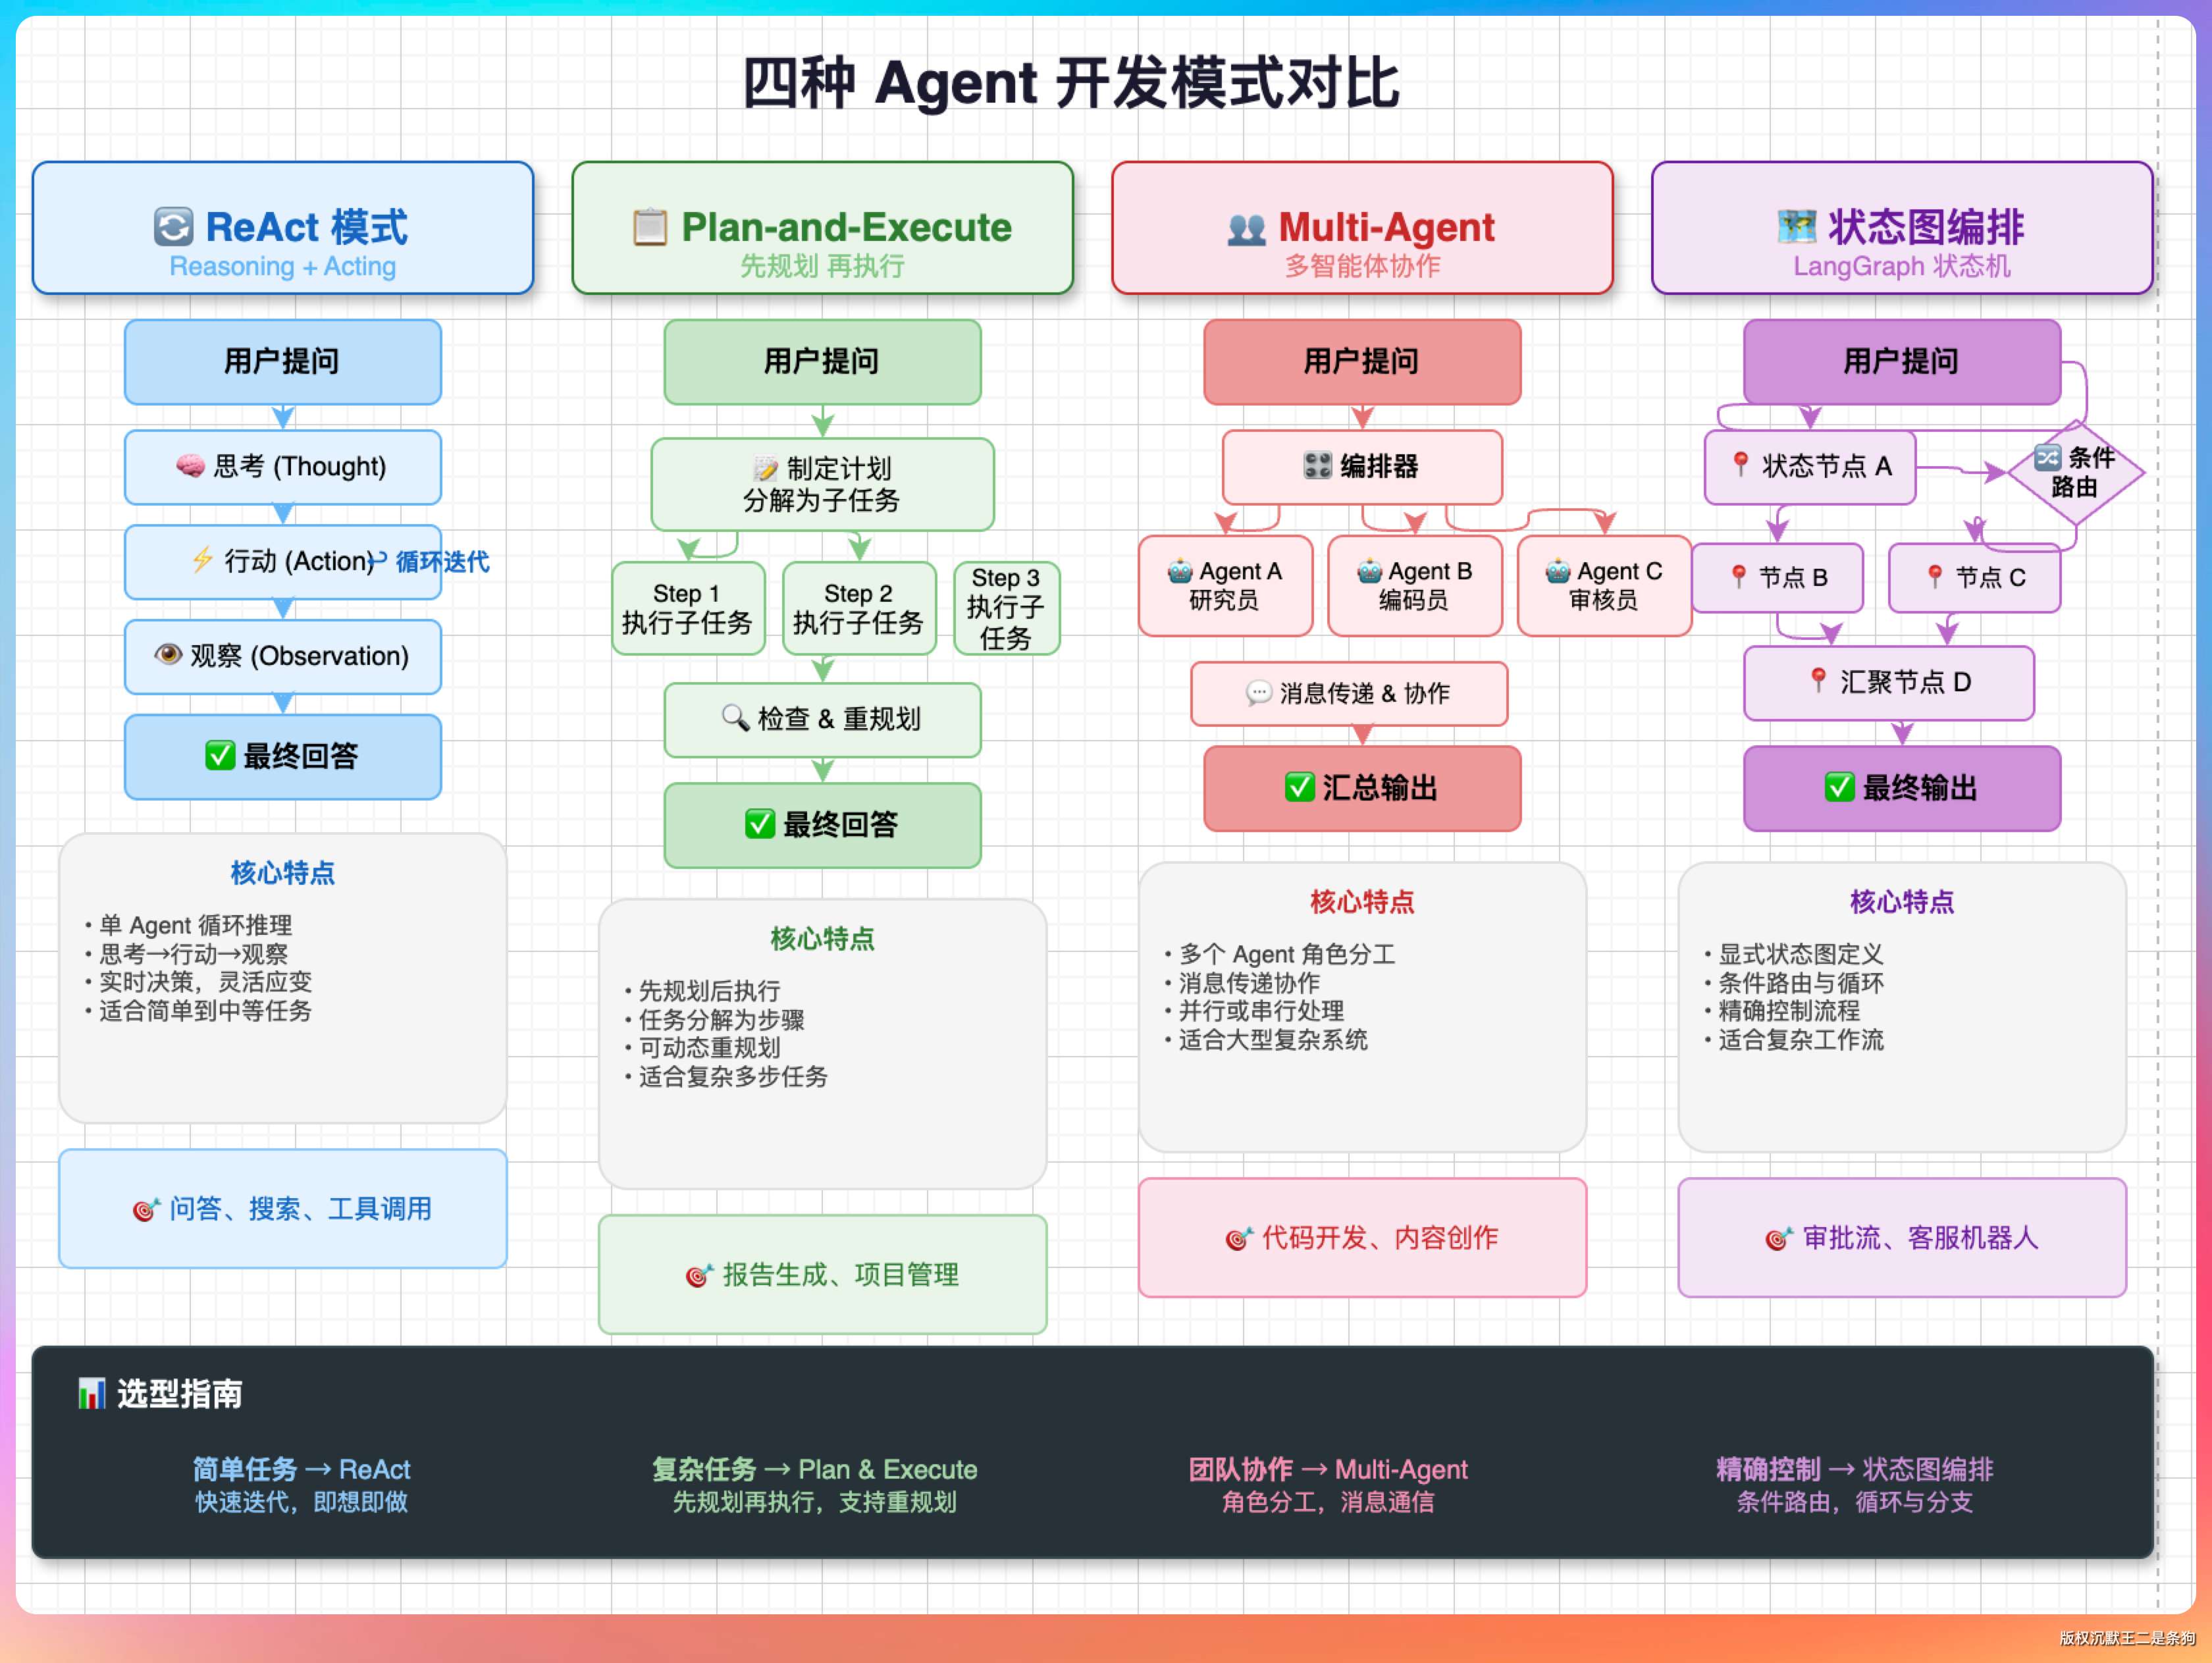Image resolution: width=2212 pixels, height=1663 pixels.
Task: Click the speech bubble icon in 消息传递 node
Action: pos(1258,692)
